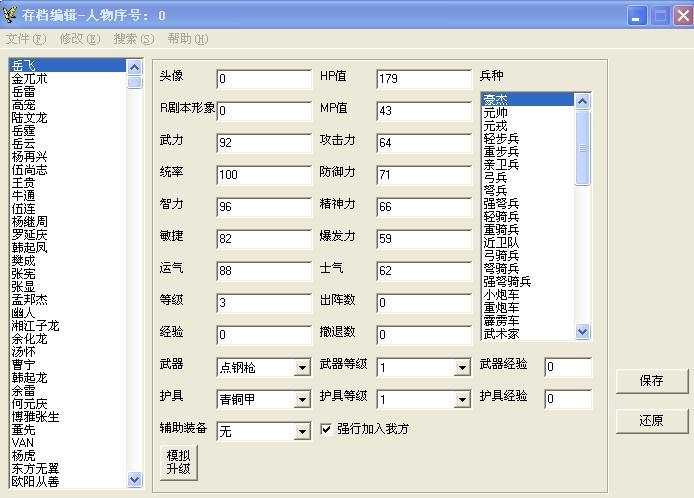This screenshot has height=498, width=694.
Task: Click the app icon in title bar
Action: click(12, 15)
